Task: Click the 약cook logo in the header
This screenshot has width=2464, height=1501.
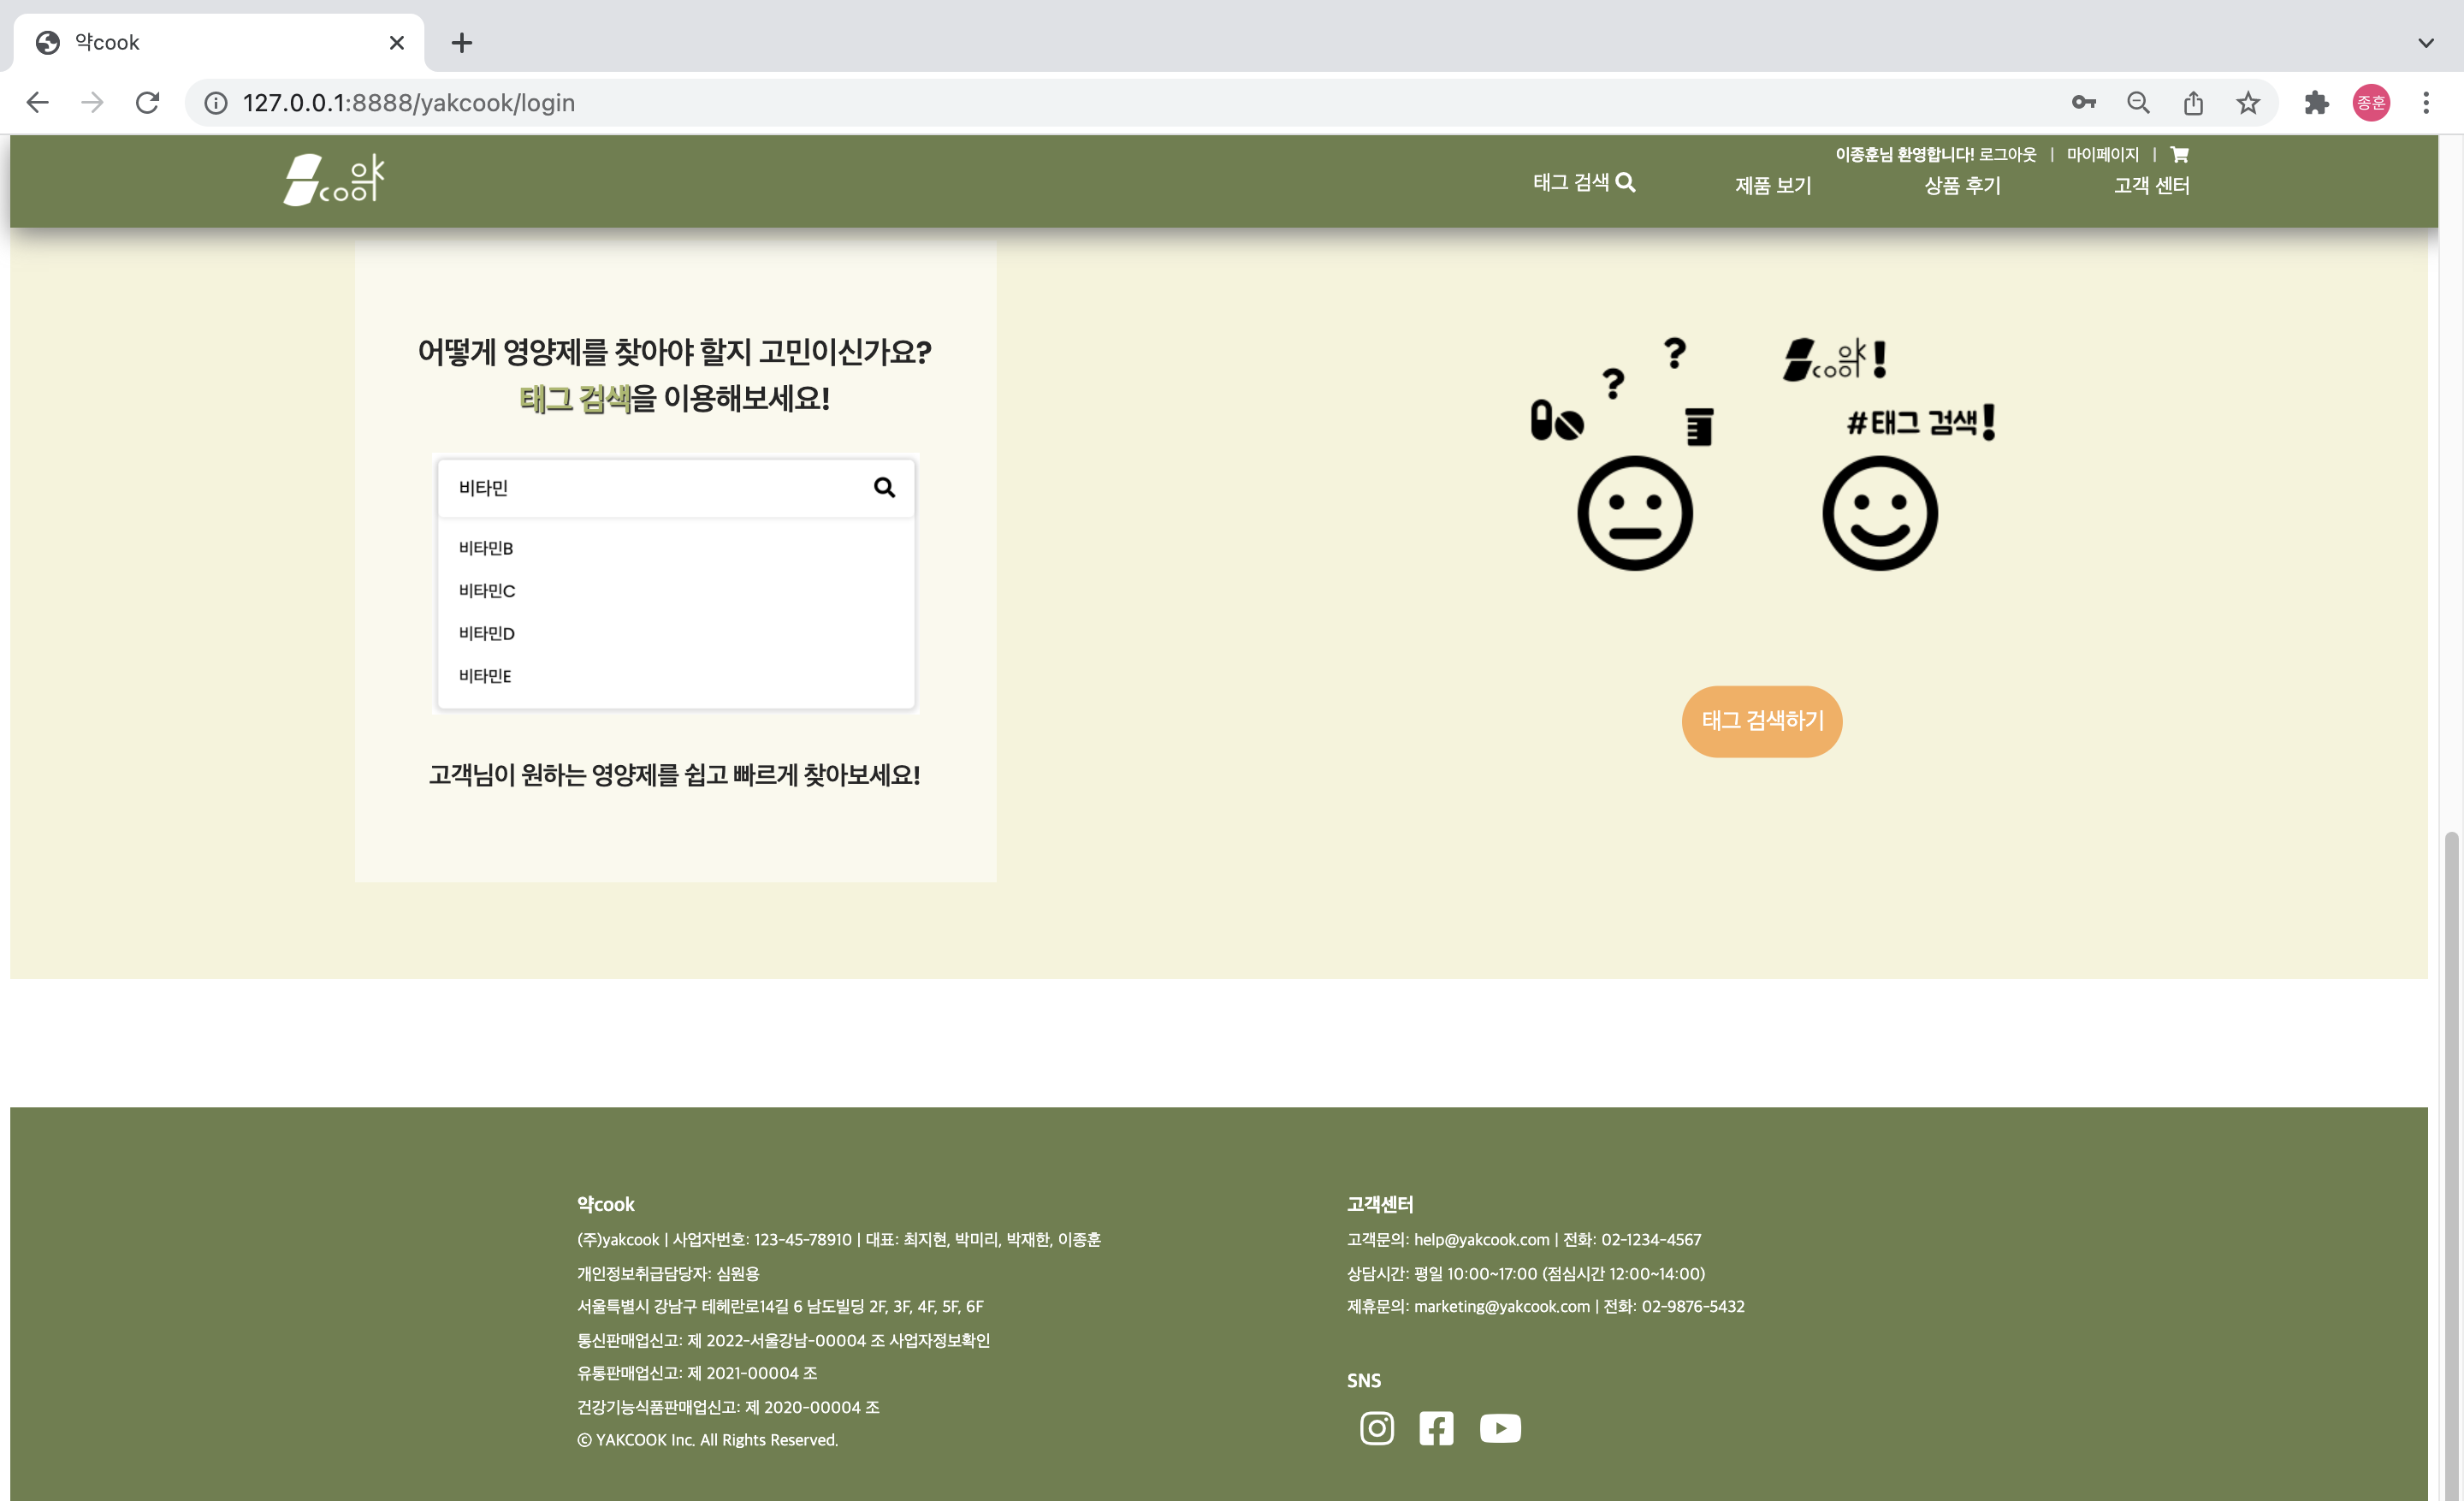Action: click(334, 180)
